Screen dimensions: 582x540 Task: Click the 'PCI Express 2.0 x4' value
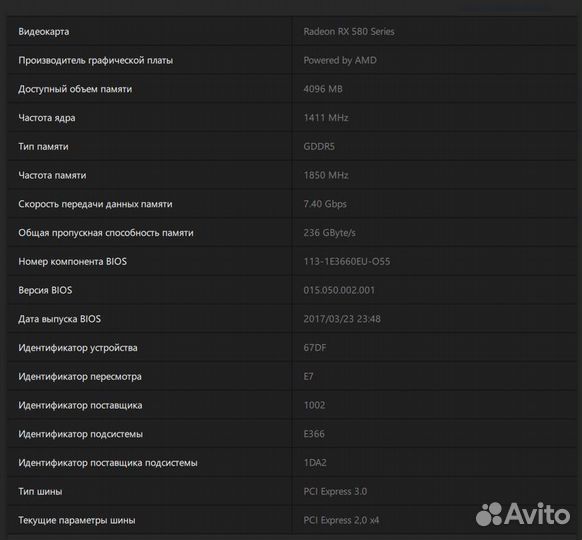point(341,520)
